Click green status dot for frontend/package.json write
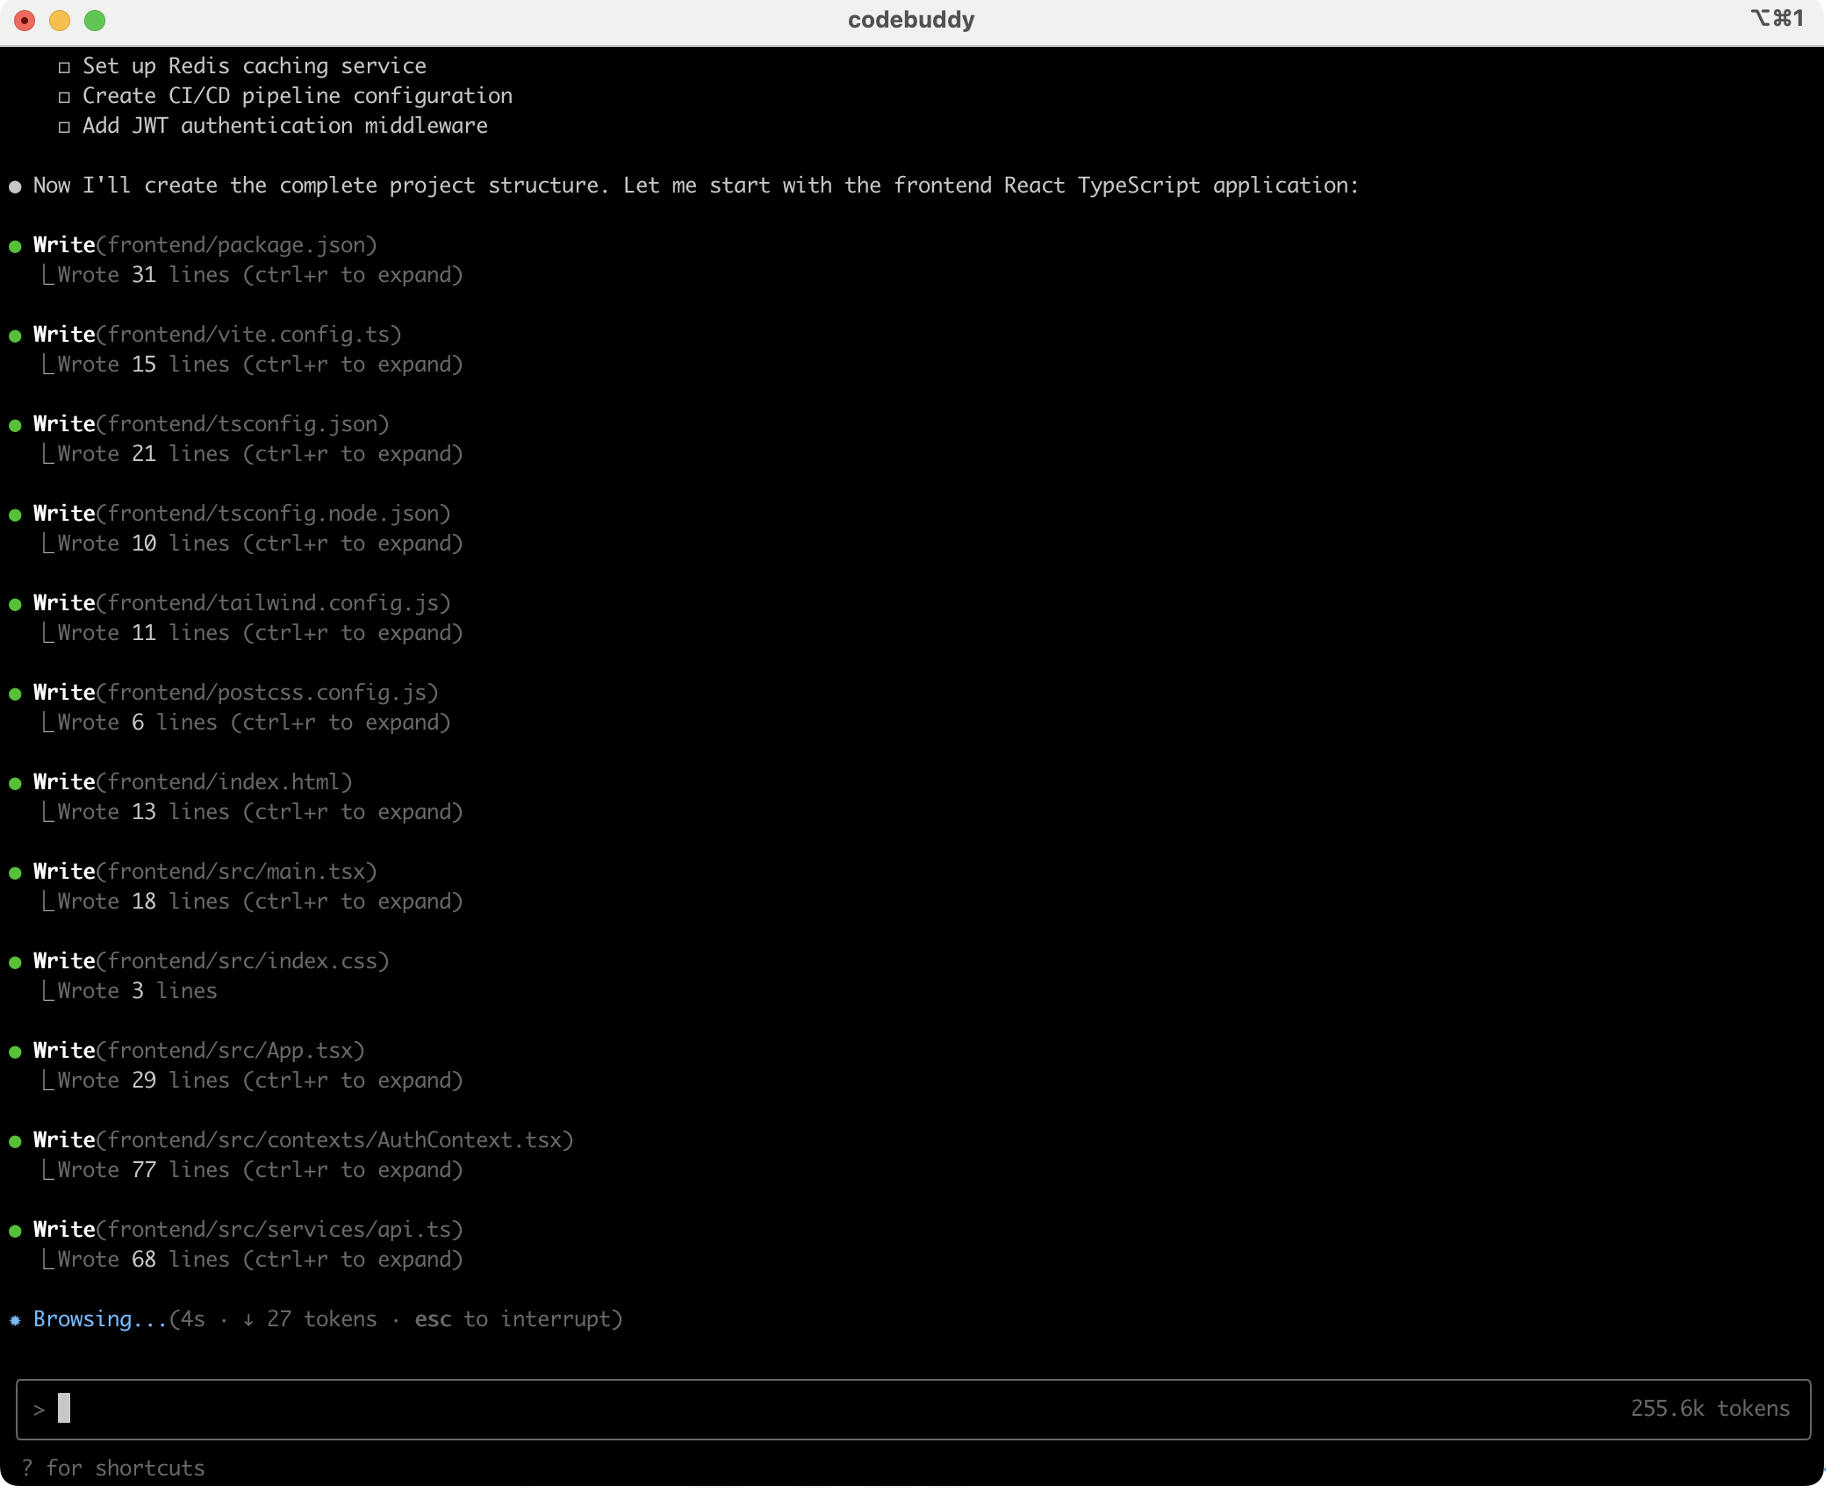Image resolution: width=1826 pixels, height=1488 pixels. click(15, 246)
